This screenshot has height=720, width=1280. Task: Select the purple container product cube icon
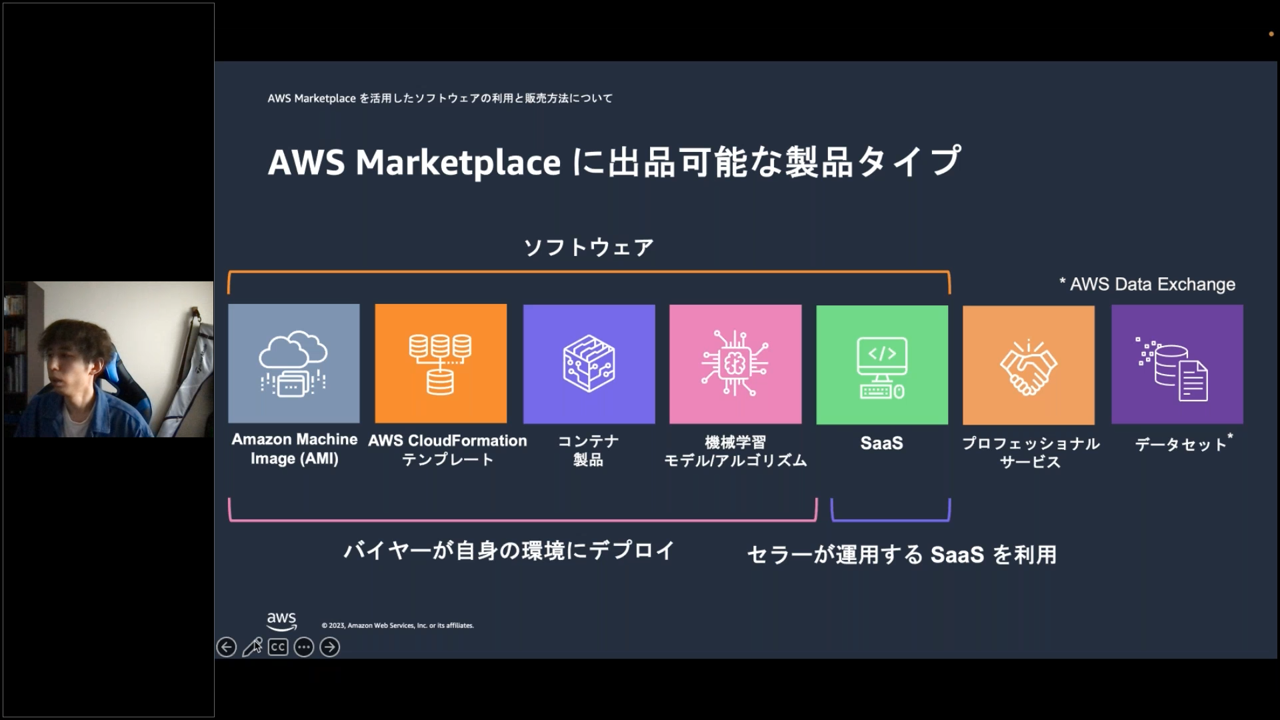coord(589,364)
